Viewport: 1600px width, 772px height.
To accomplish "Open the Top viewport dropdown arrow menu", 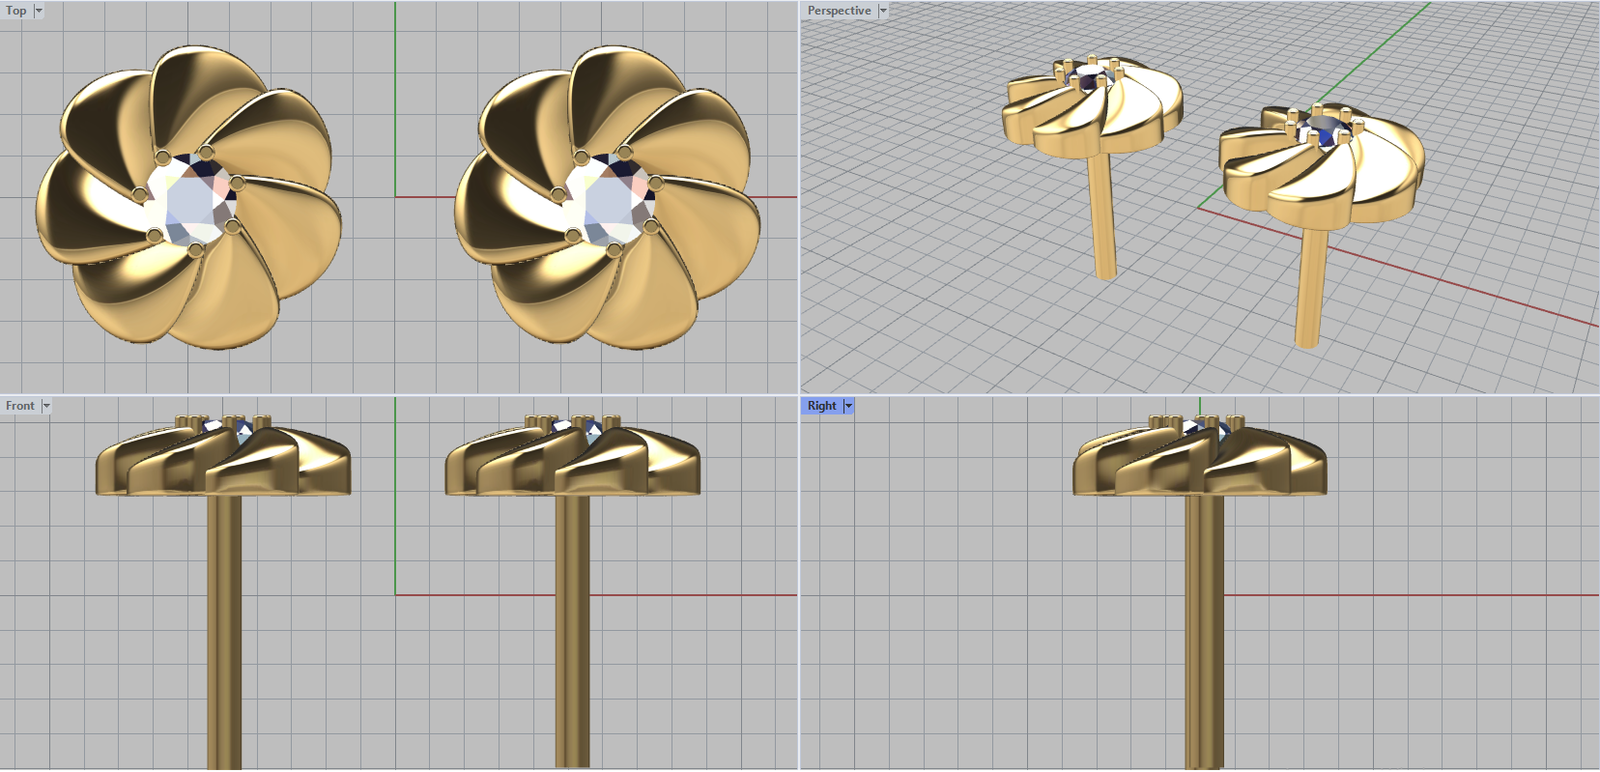I will pos(39,11).
